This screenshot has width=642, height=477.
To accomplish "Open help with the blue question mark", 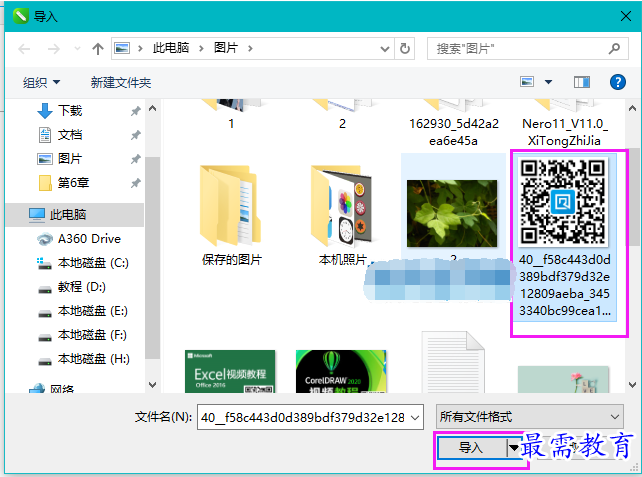I will tap(617, 82).
